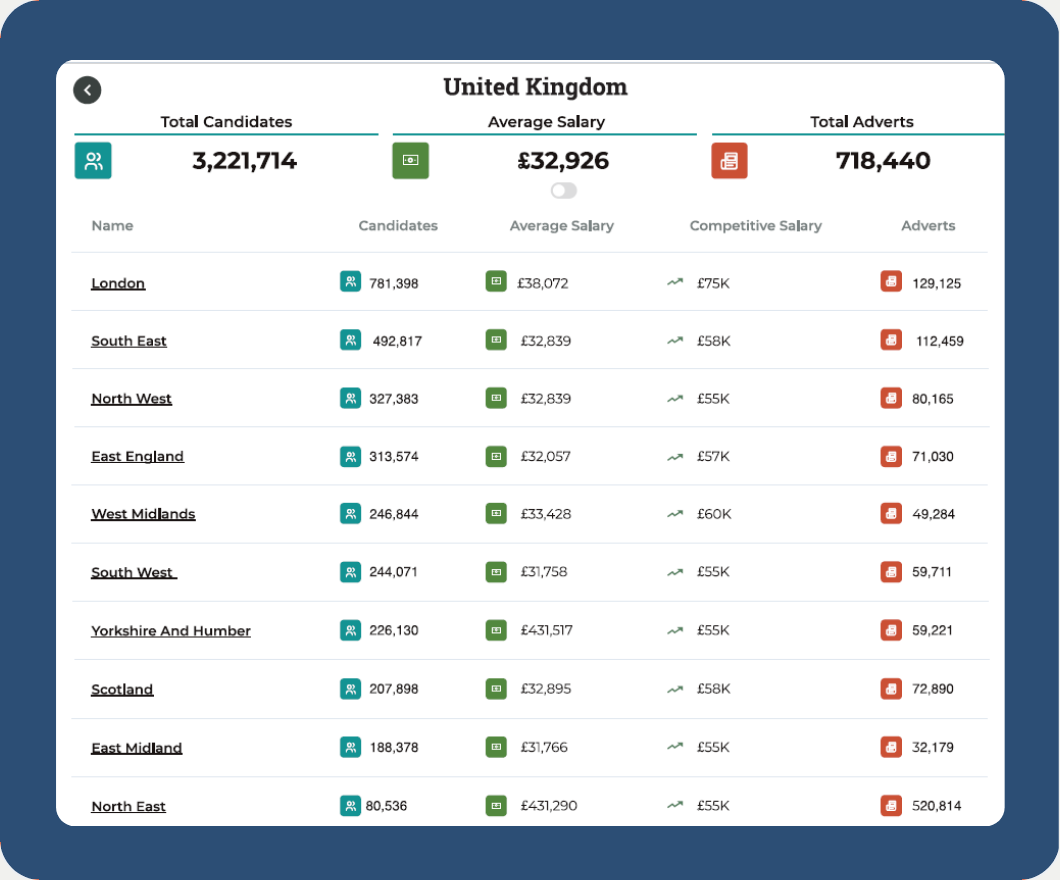Click the Competitive Salary column header
The width and height of the screenshot is (1060, 880).
pyautogui.click(x=756, y=226)
